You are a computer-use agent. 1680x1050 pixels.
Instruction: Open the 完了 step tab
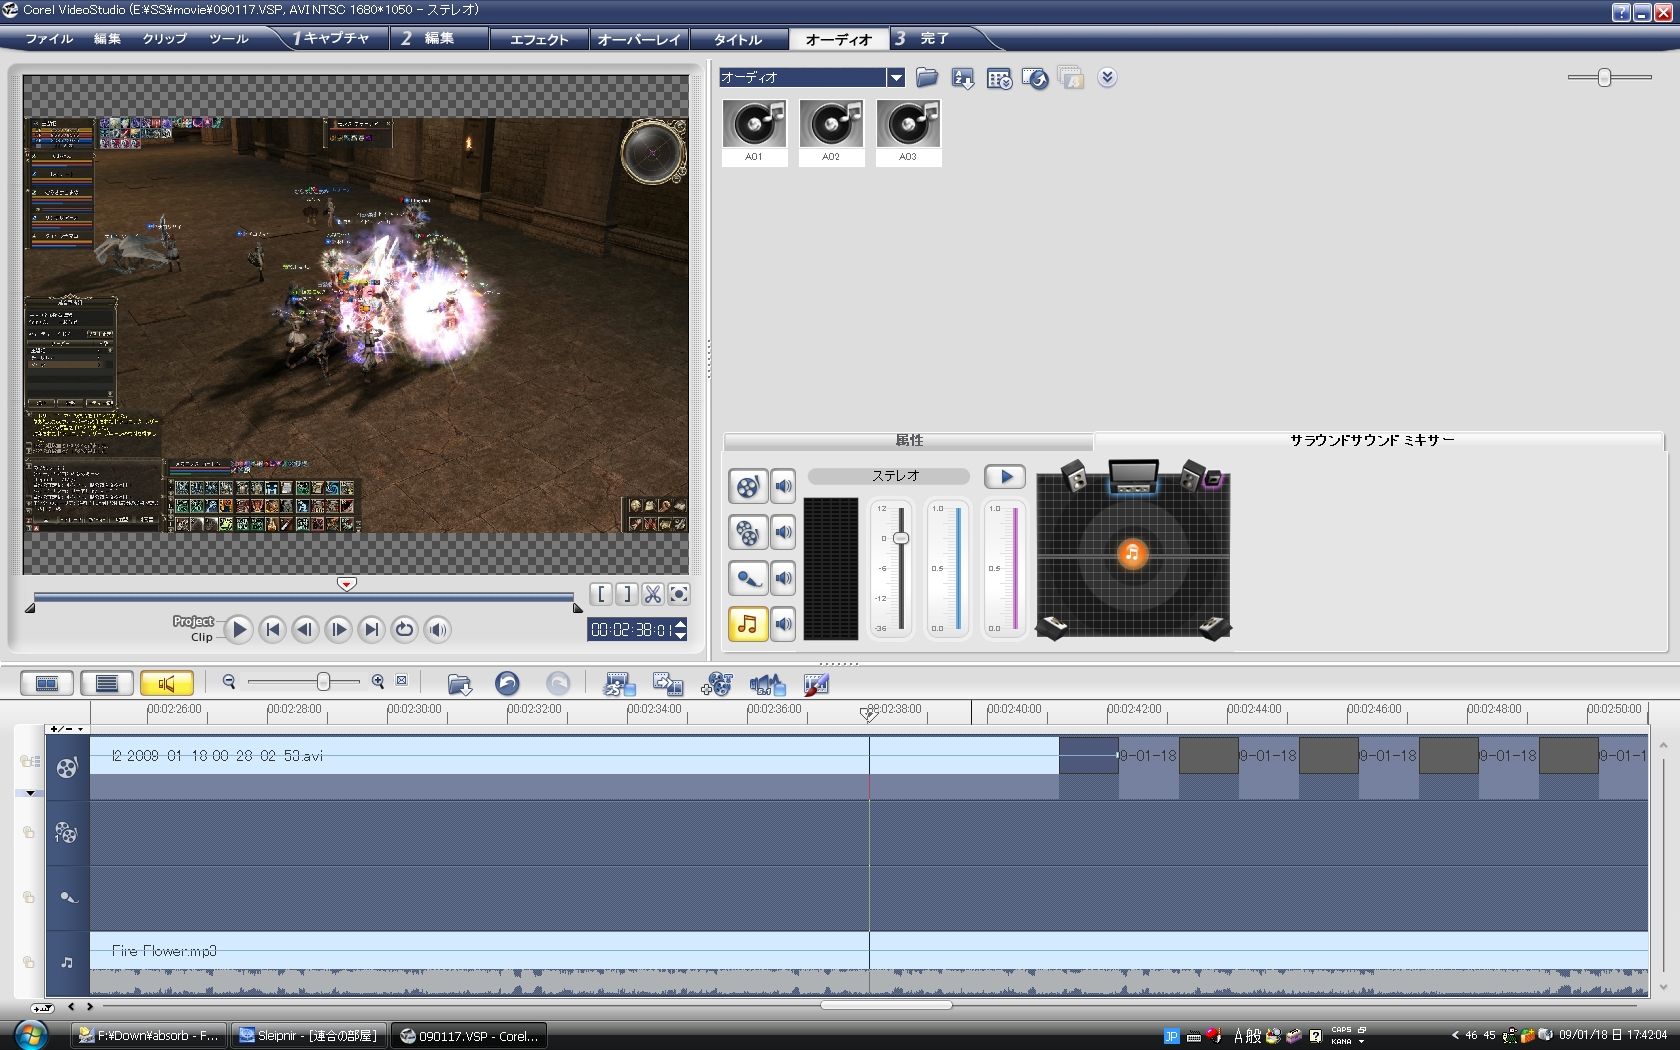click(x=934, y=38)
